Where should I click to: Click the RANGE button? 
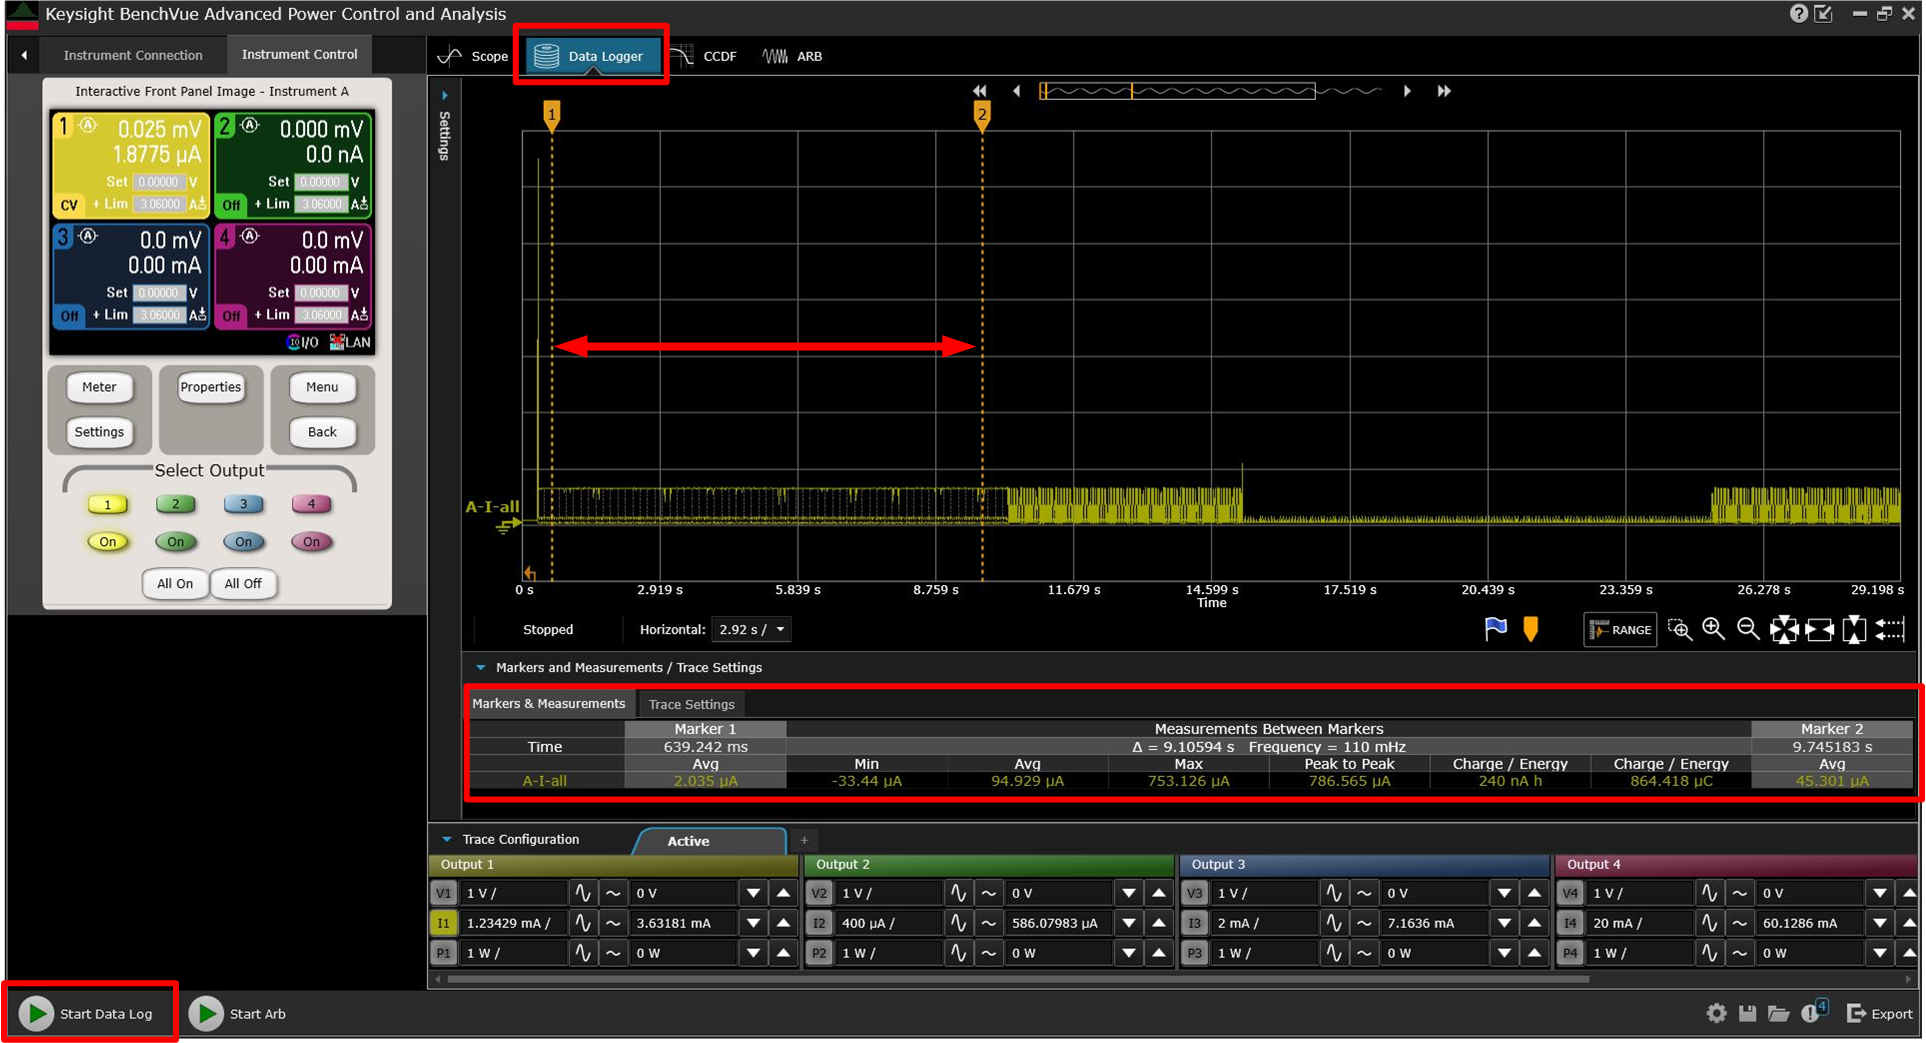tap(1620, 629)
